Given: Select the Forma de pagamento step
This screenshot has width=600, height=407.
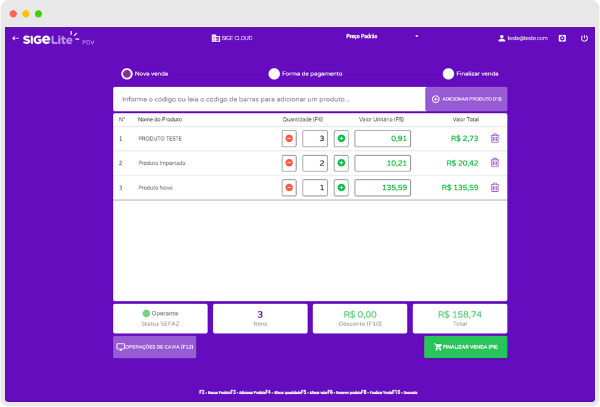Looking at the screenshot, I should [274, 73].
